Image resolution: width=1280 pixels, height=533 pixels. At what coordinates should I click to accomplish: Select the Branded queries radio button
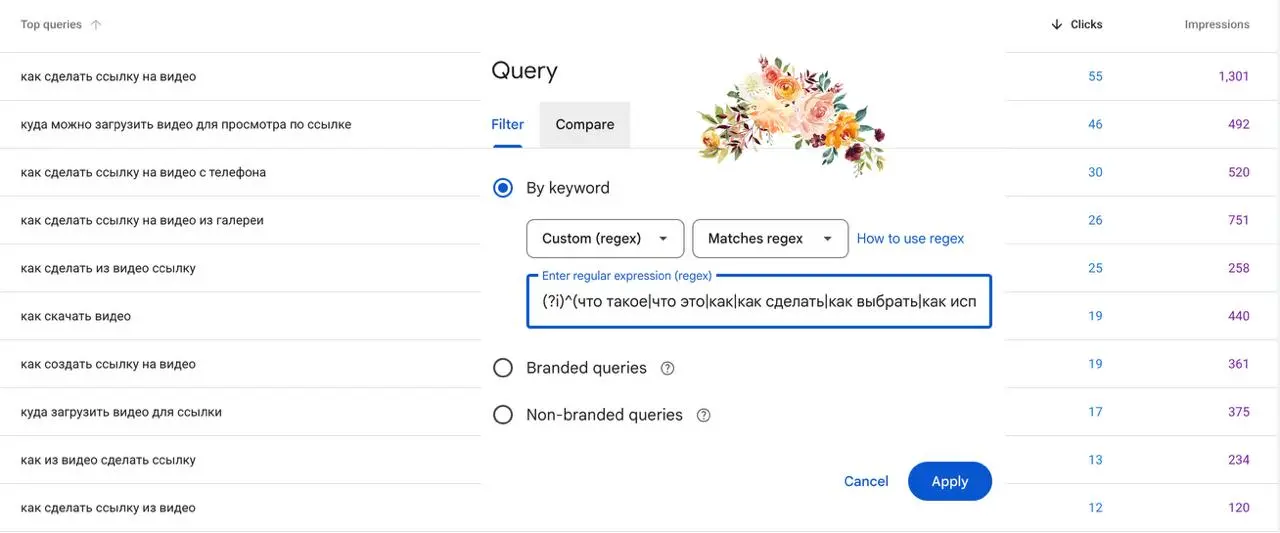[503, 368]
